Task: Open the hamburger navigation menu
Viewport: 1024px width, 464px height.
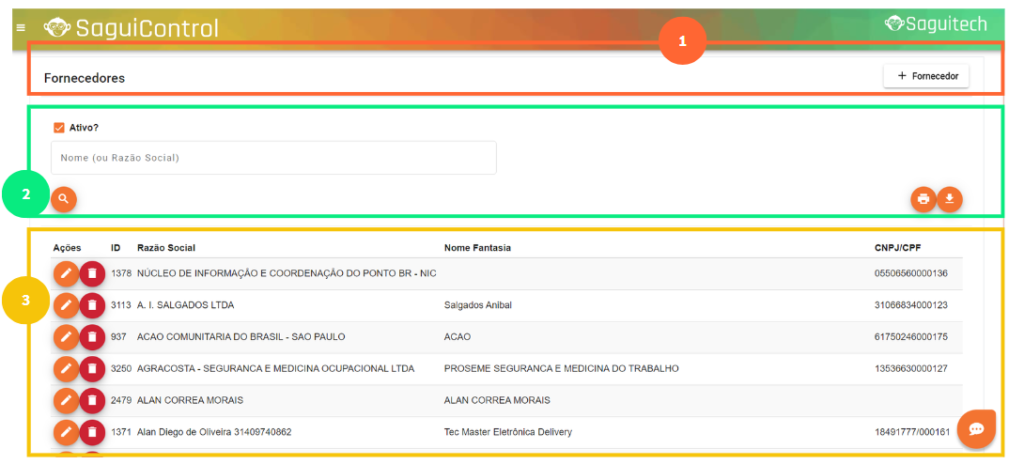Action: (x=20, y=28)
